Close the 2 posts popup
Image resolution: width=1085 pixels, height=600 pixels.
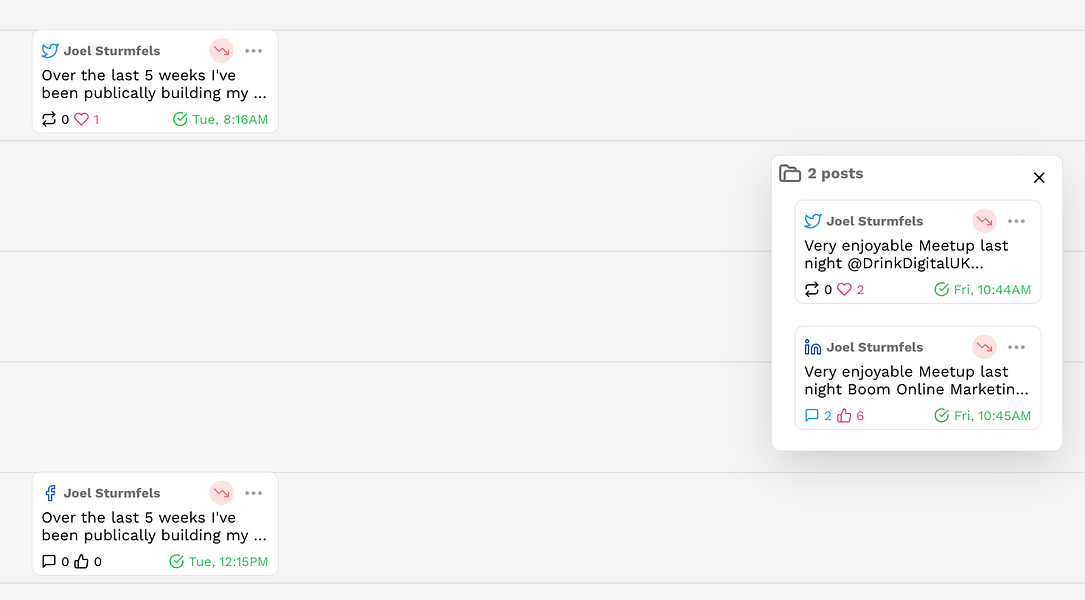click(1039, 178)
